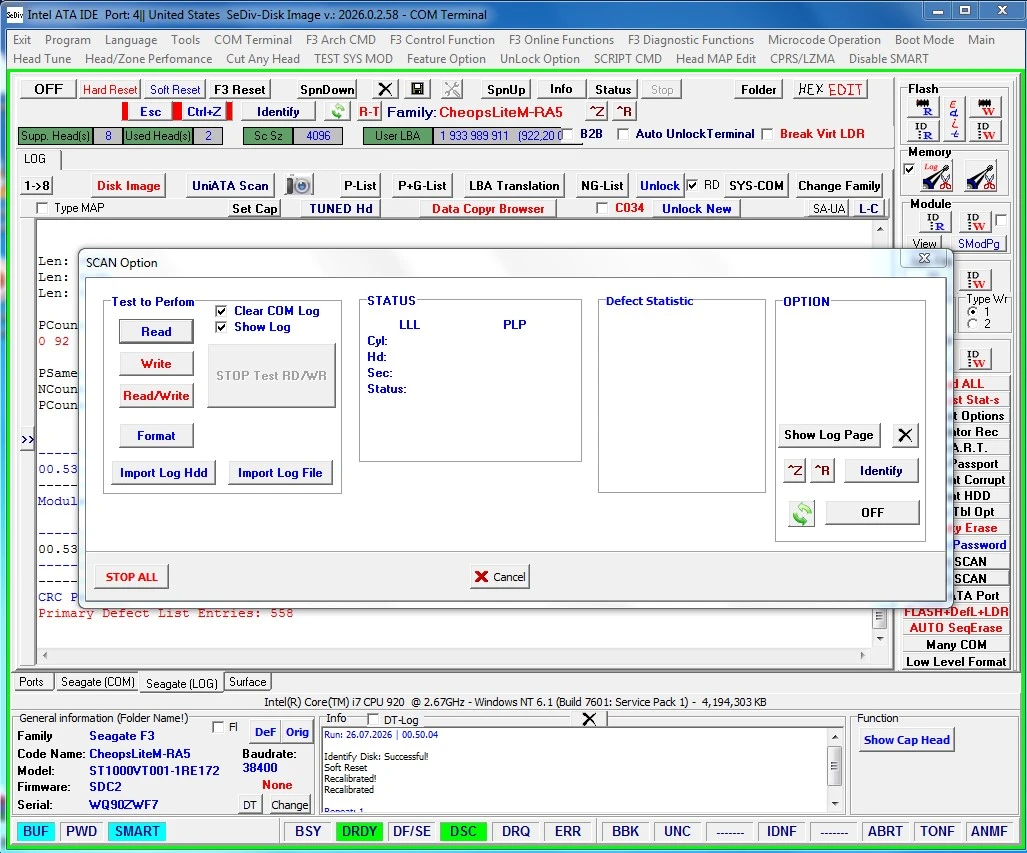The image size is (1027, 853).
Task: Click the DRDY status indicator
Action: point(359,831)
